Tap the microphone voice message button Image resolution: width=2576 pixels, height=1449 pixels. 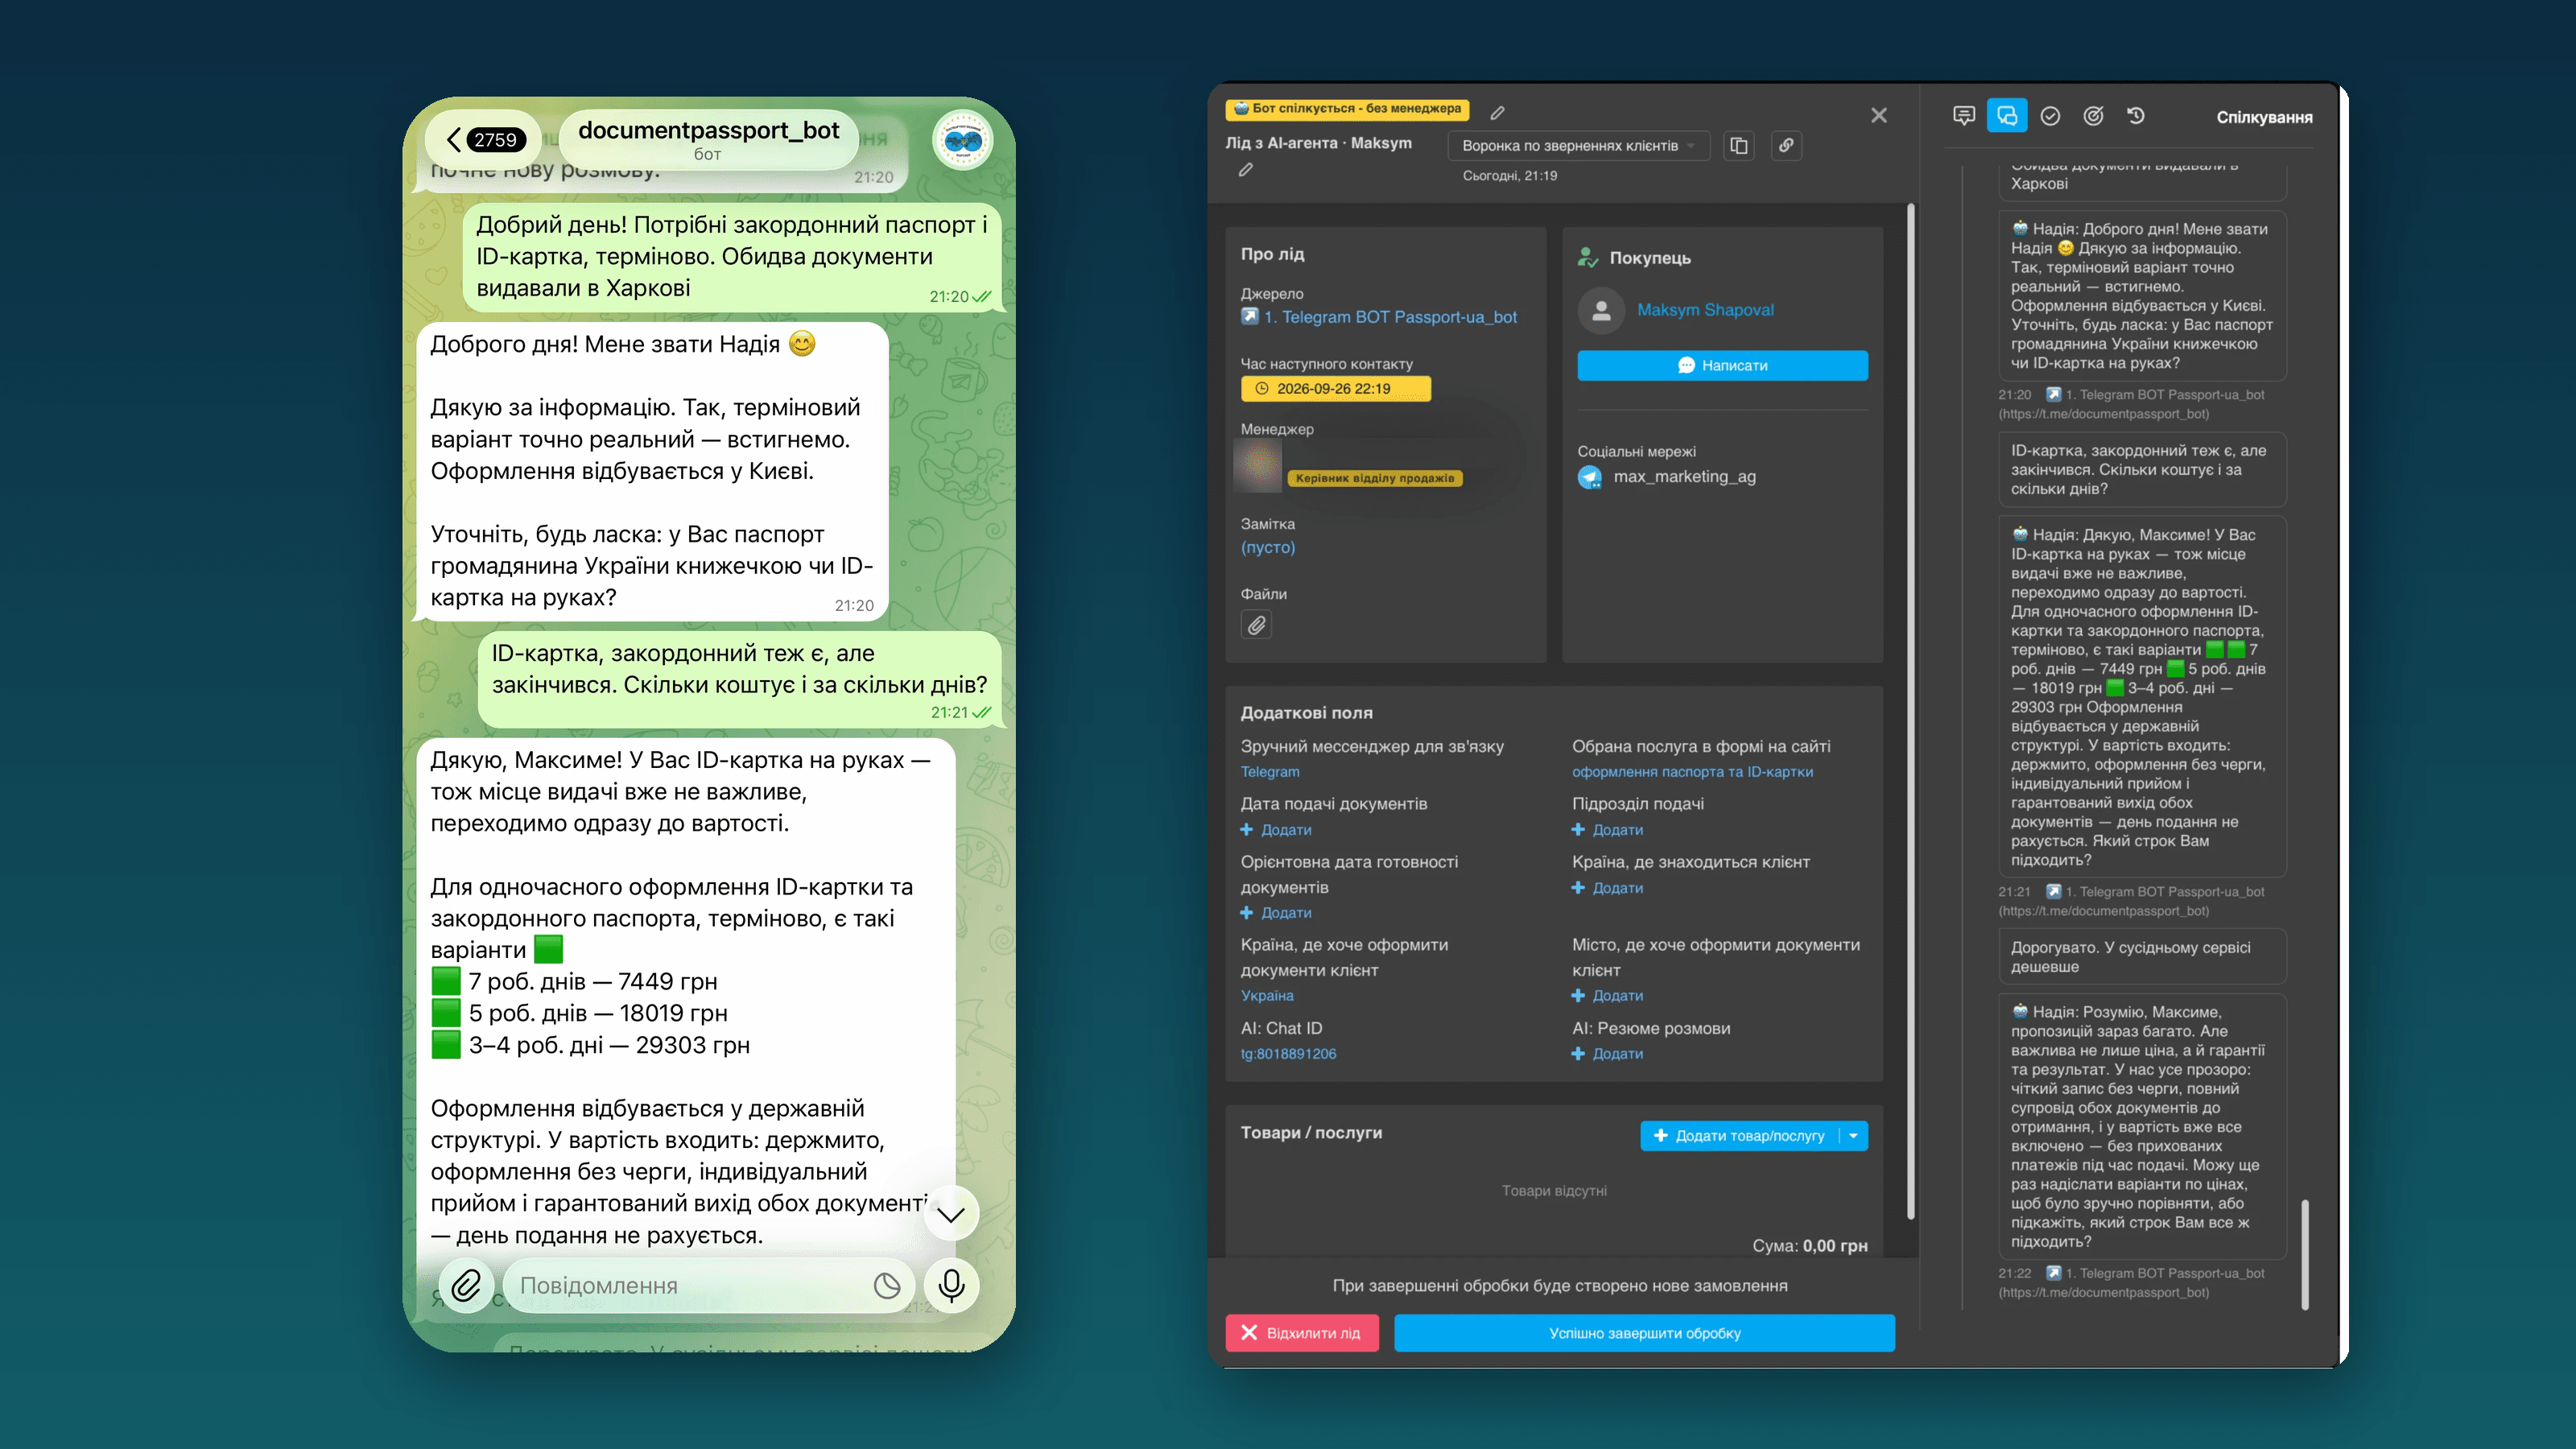point(952,1285)
